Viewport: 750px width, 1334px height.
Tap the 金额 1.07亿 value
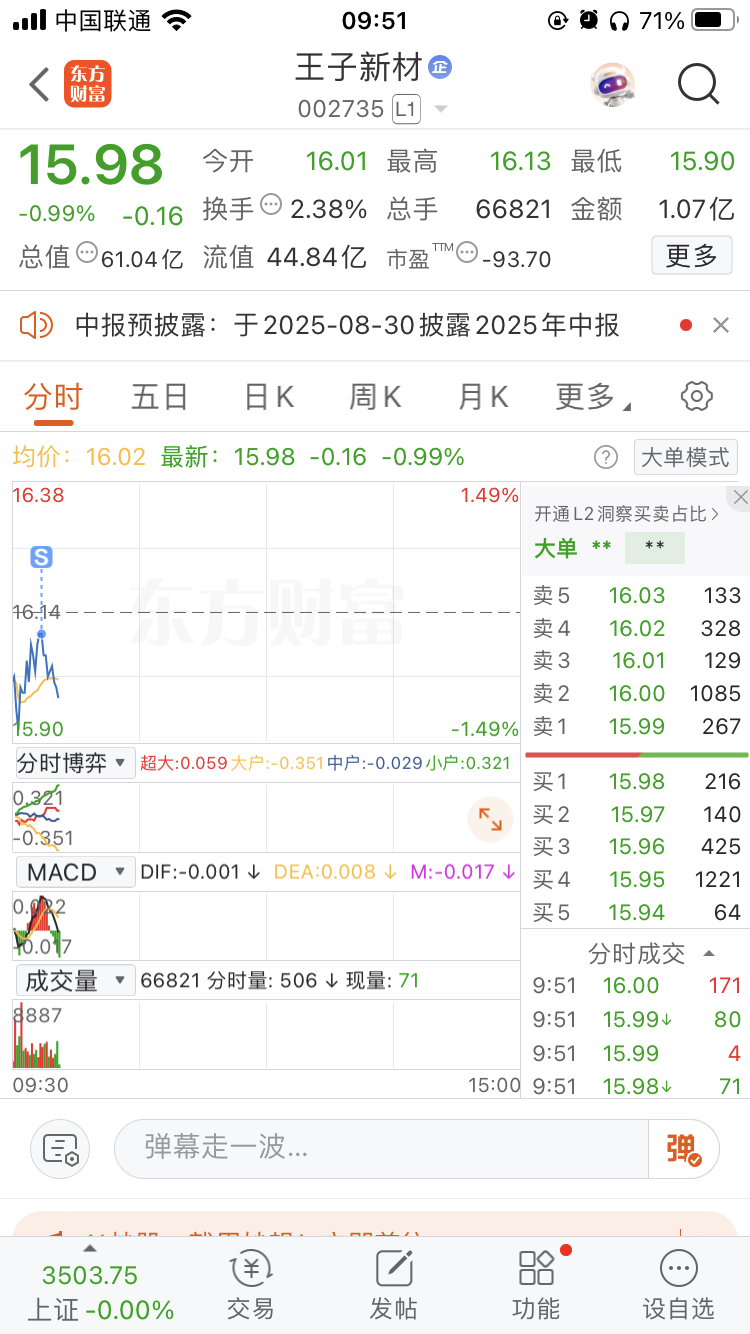[696, 209]
